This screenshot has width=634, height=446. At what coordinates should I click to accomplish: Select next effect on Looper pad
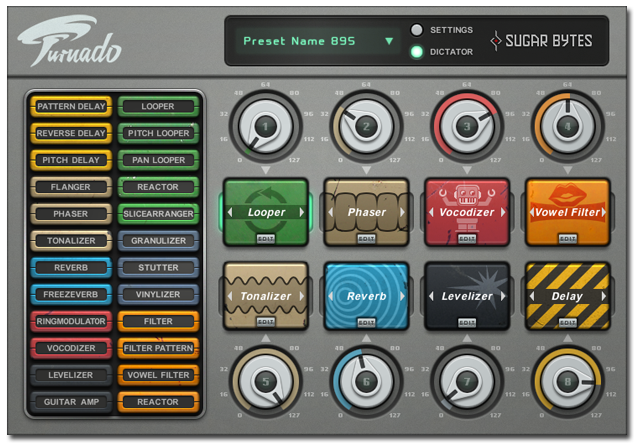302,212
